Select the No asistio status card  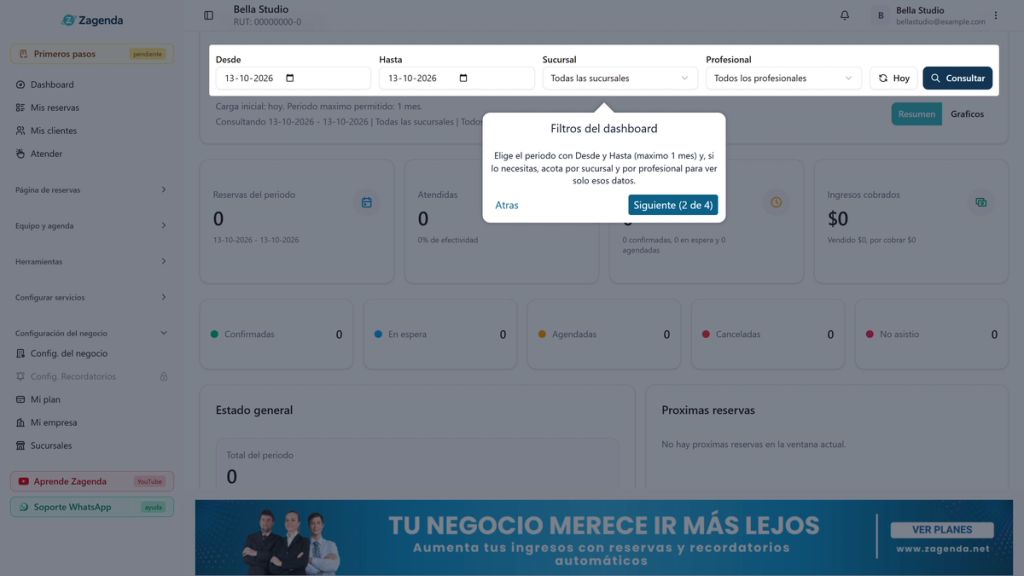[x=932, y=334]
